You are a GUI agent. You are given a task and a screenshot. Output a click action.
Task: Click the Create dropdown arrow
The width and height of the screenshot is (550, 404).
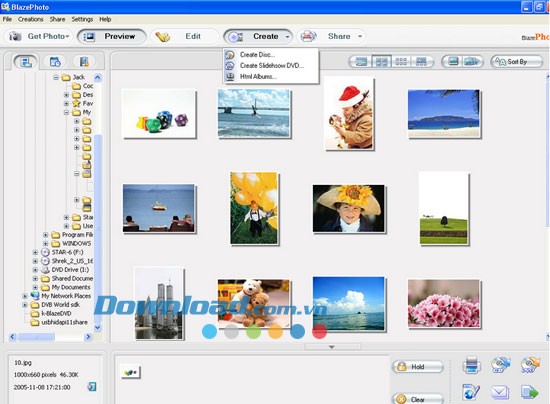[x=287, y=36]
